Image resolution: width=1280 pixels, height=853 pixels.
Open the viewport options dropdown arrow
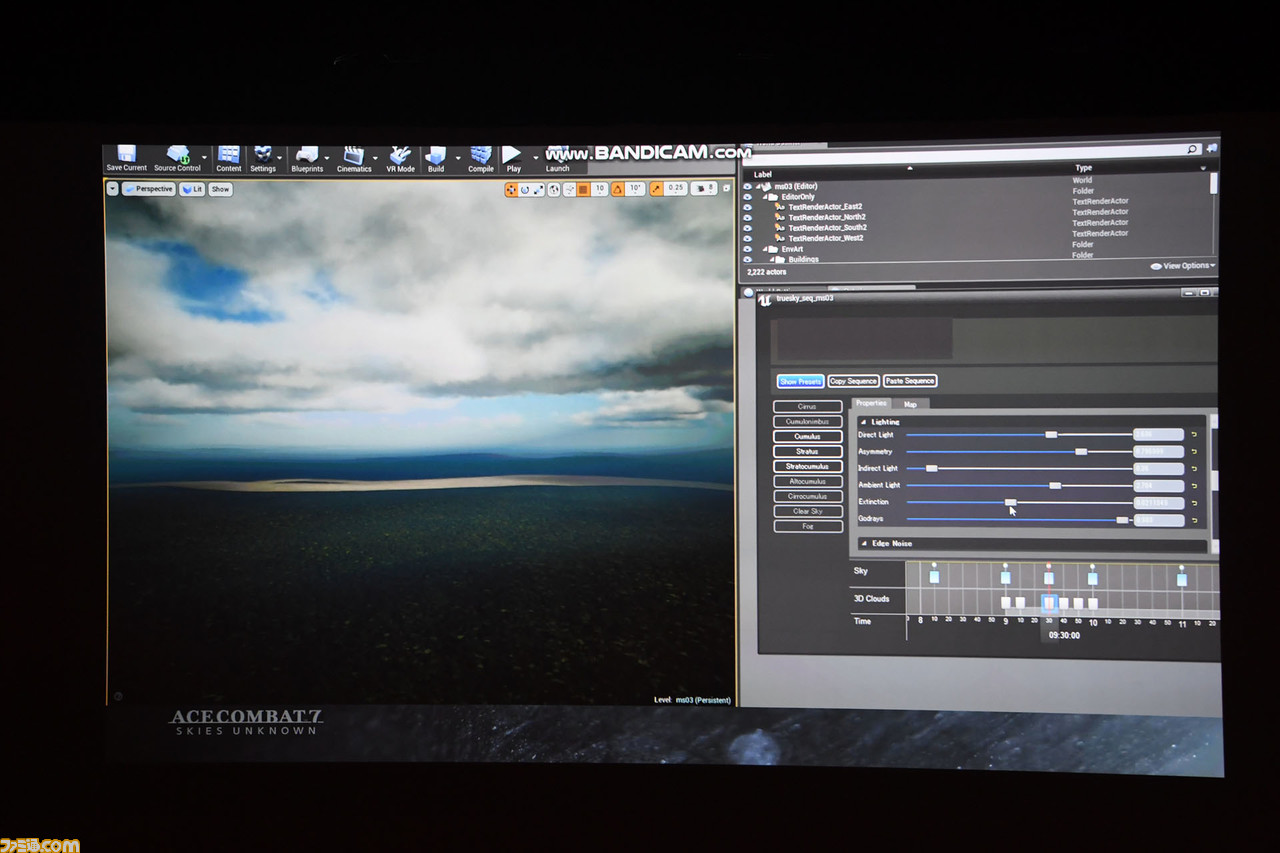[112, 188]
